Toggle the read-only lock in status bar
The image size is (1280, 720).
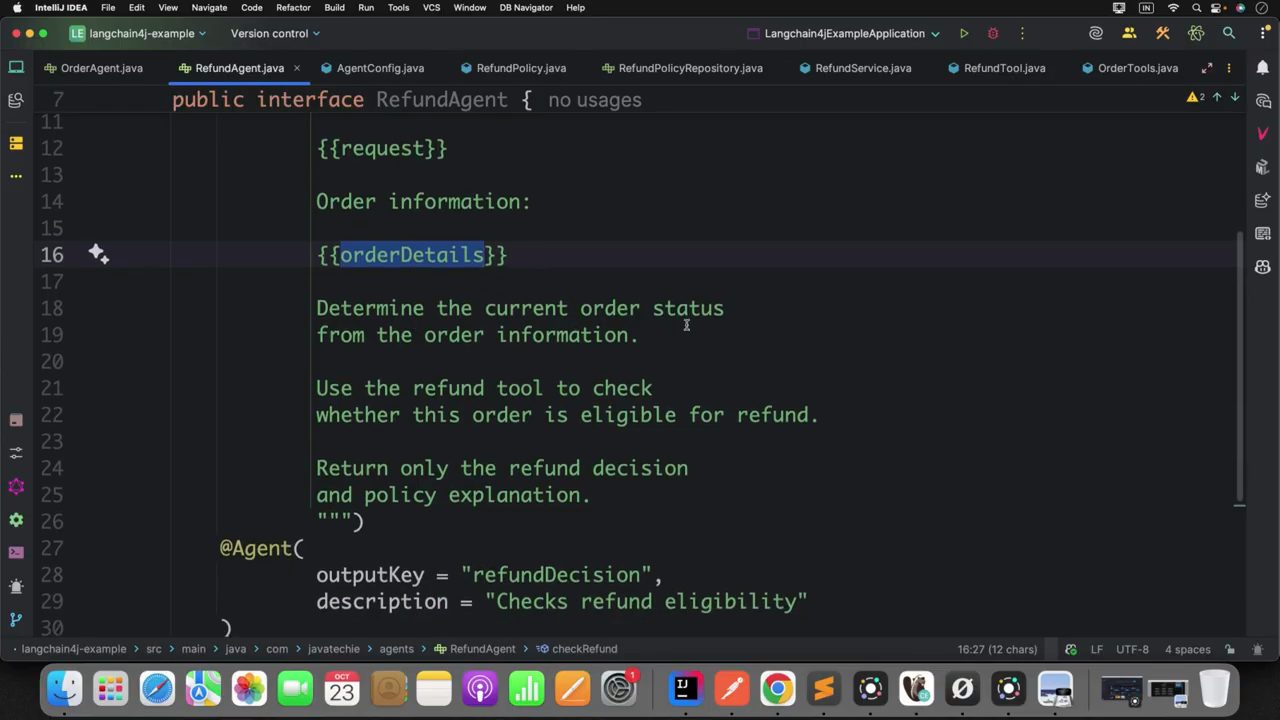1230,649
